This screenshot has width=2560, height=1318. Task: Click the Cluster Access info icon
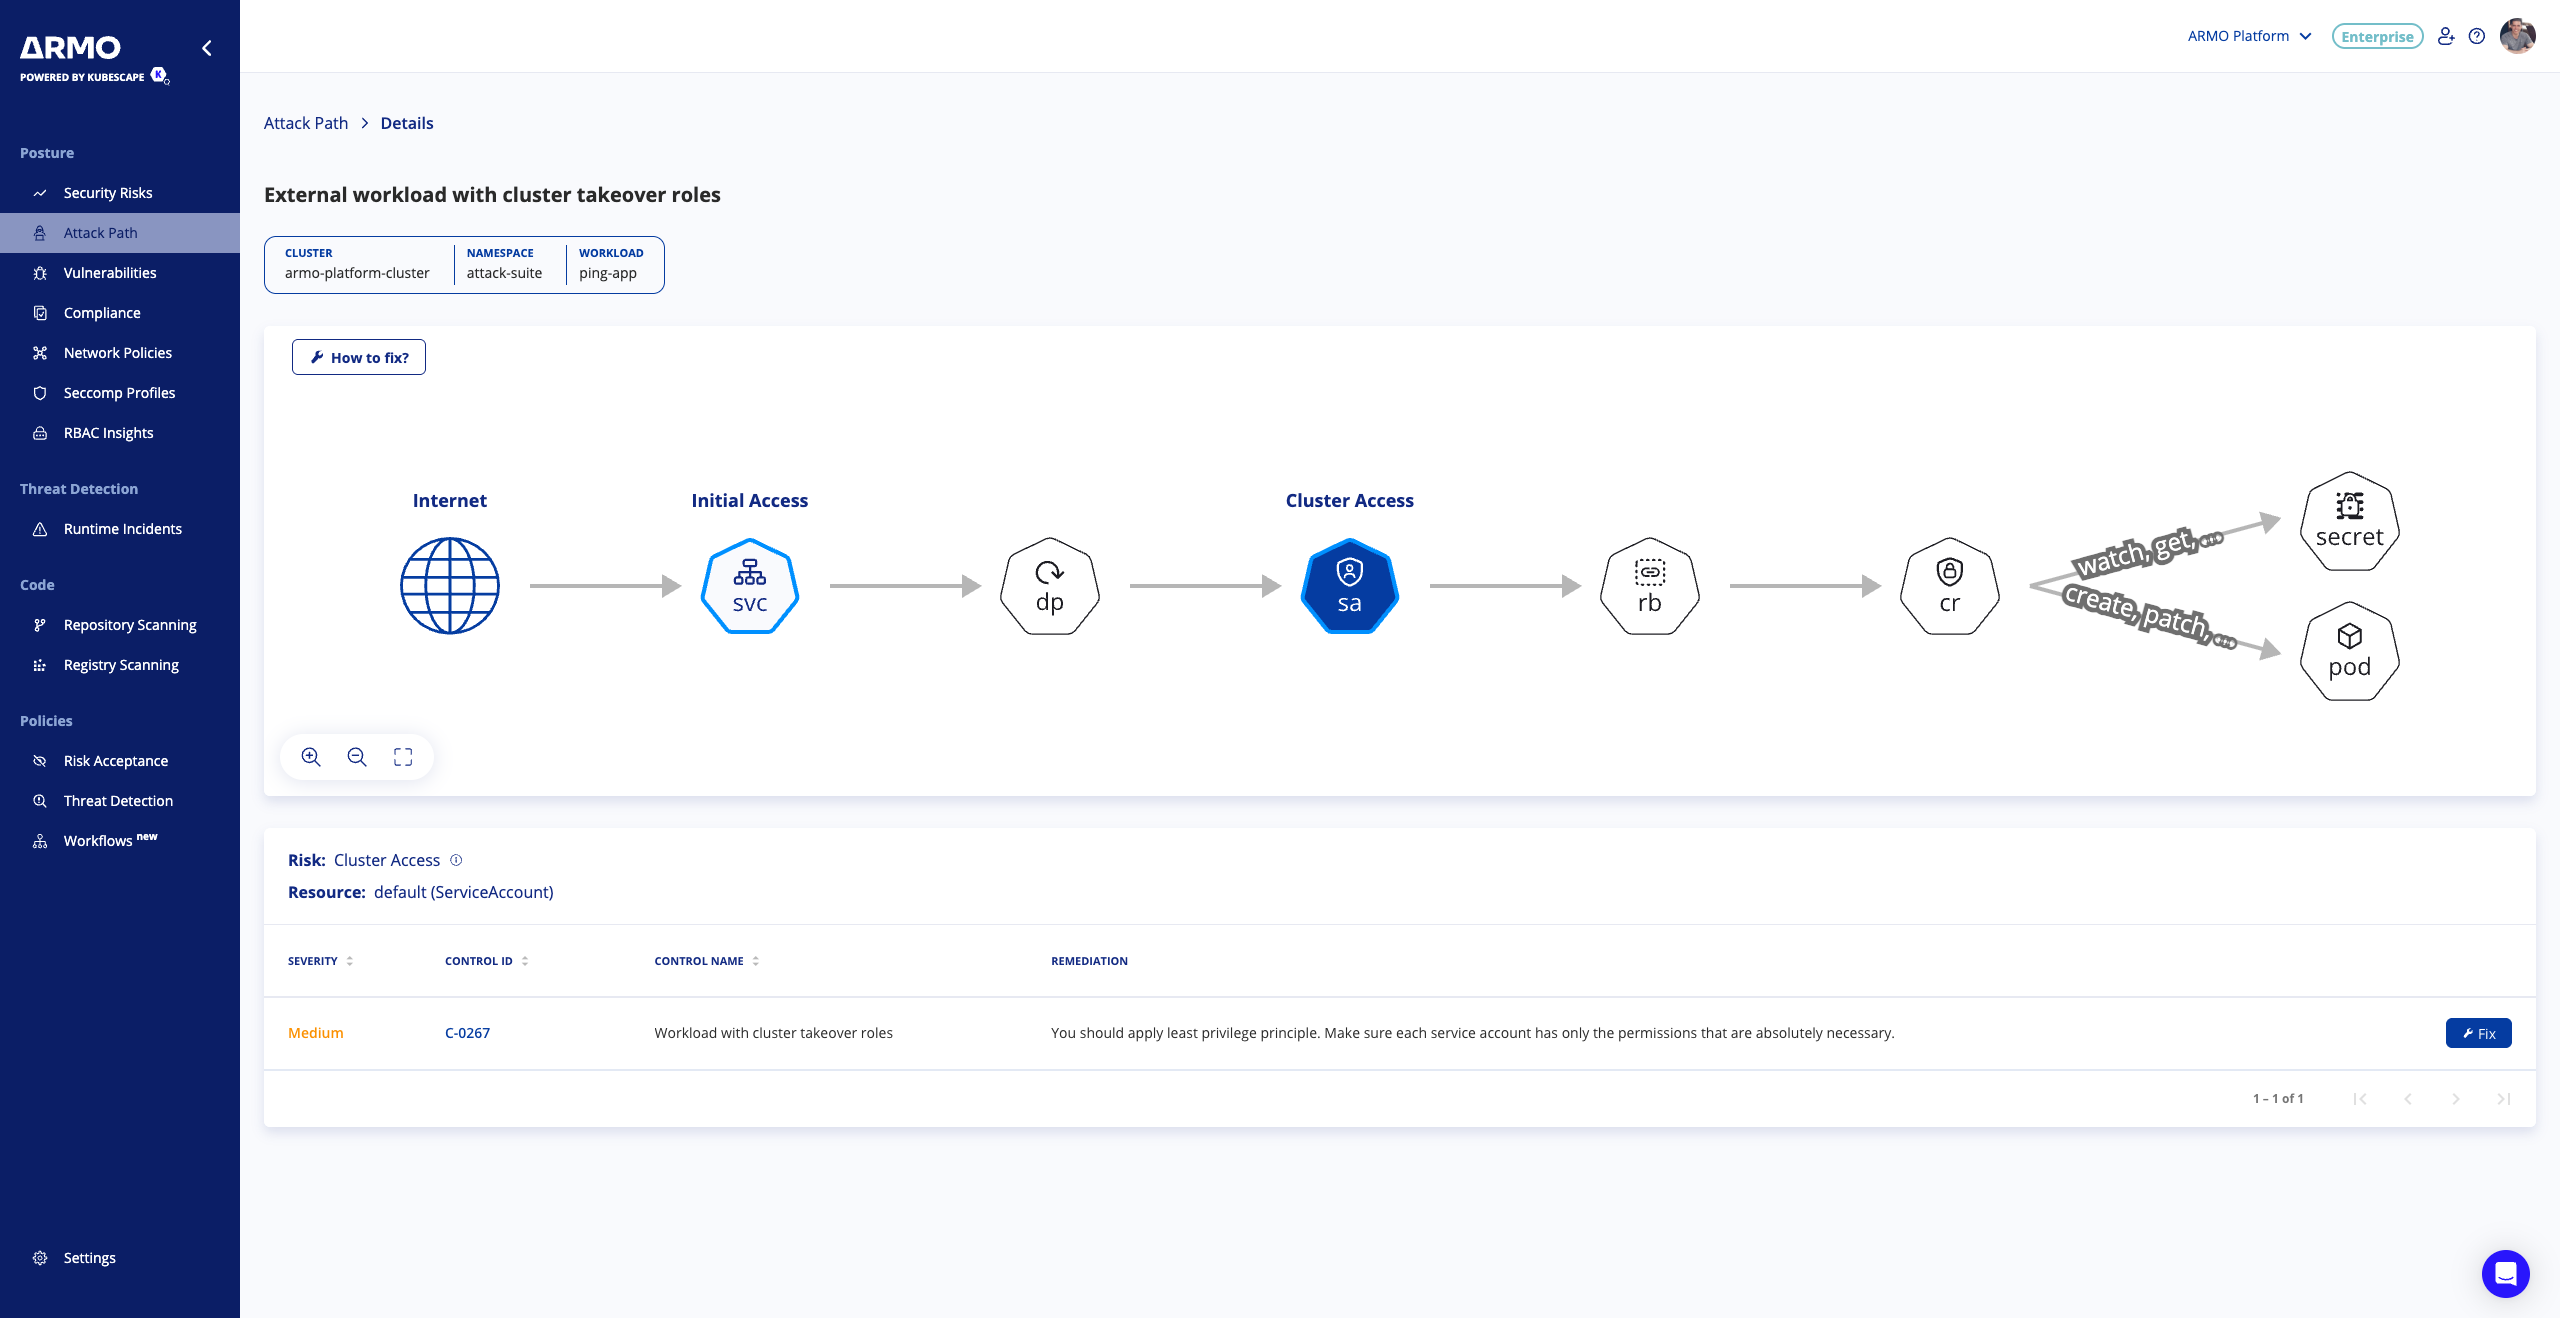456,860
